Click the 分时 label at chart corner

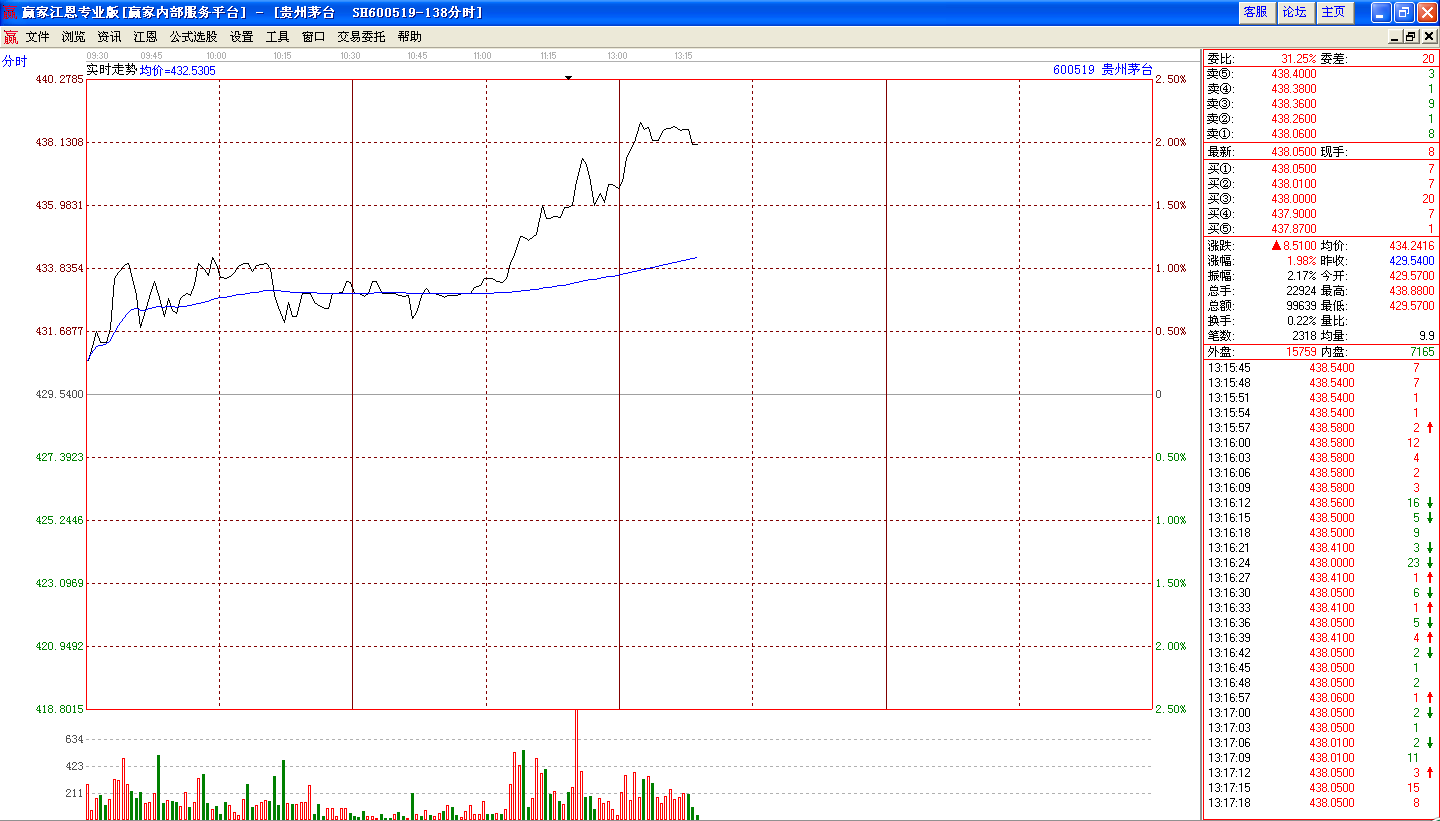[15, 61]
